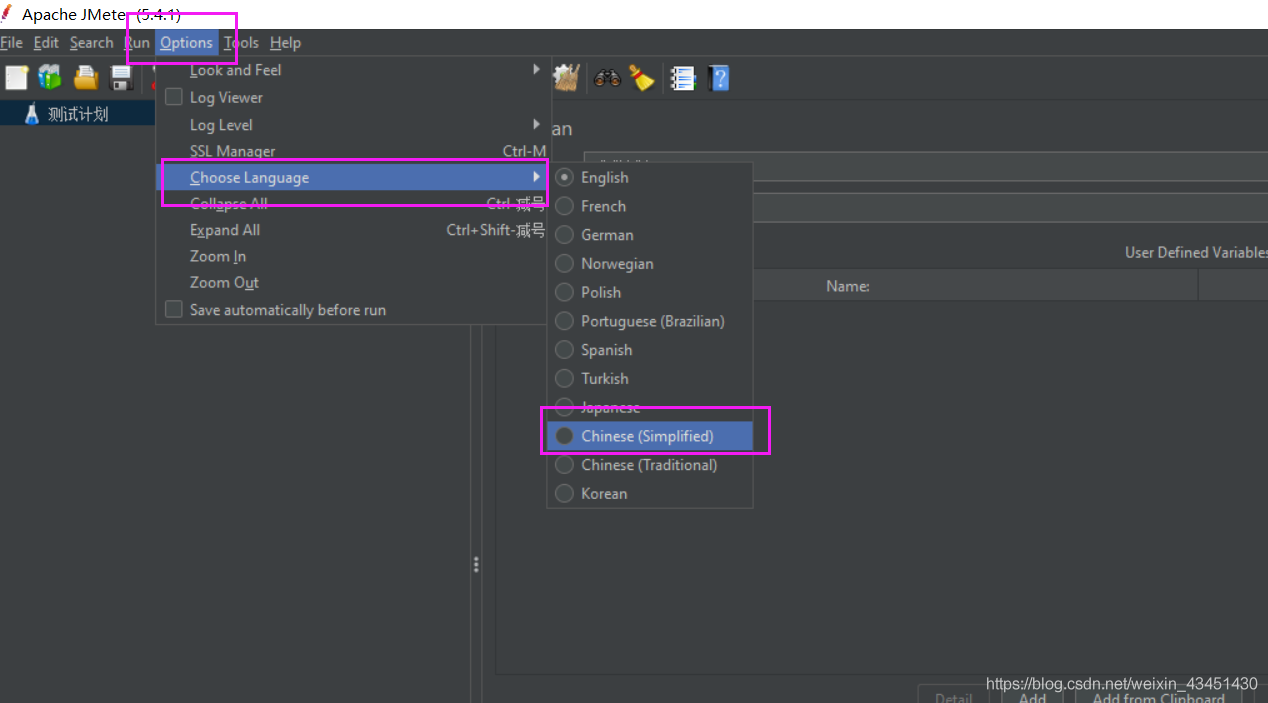The height and width of the screenshot is (703, 1268).
Task: Click the Reset Search broom icon
Action: click(642, 78)
